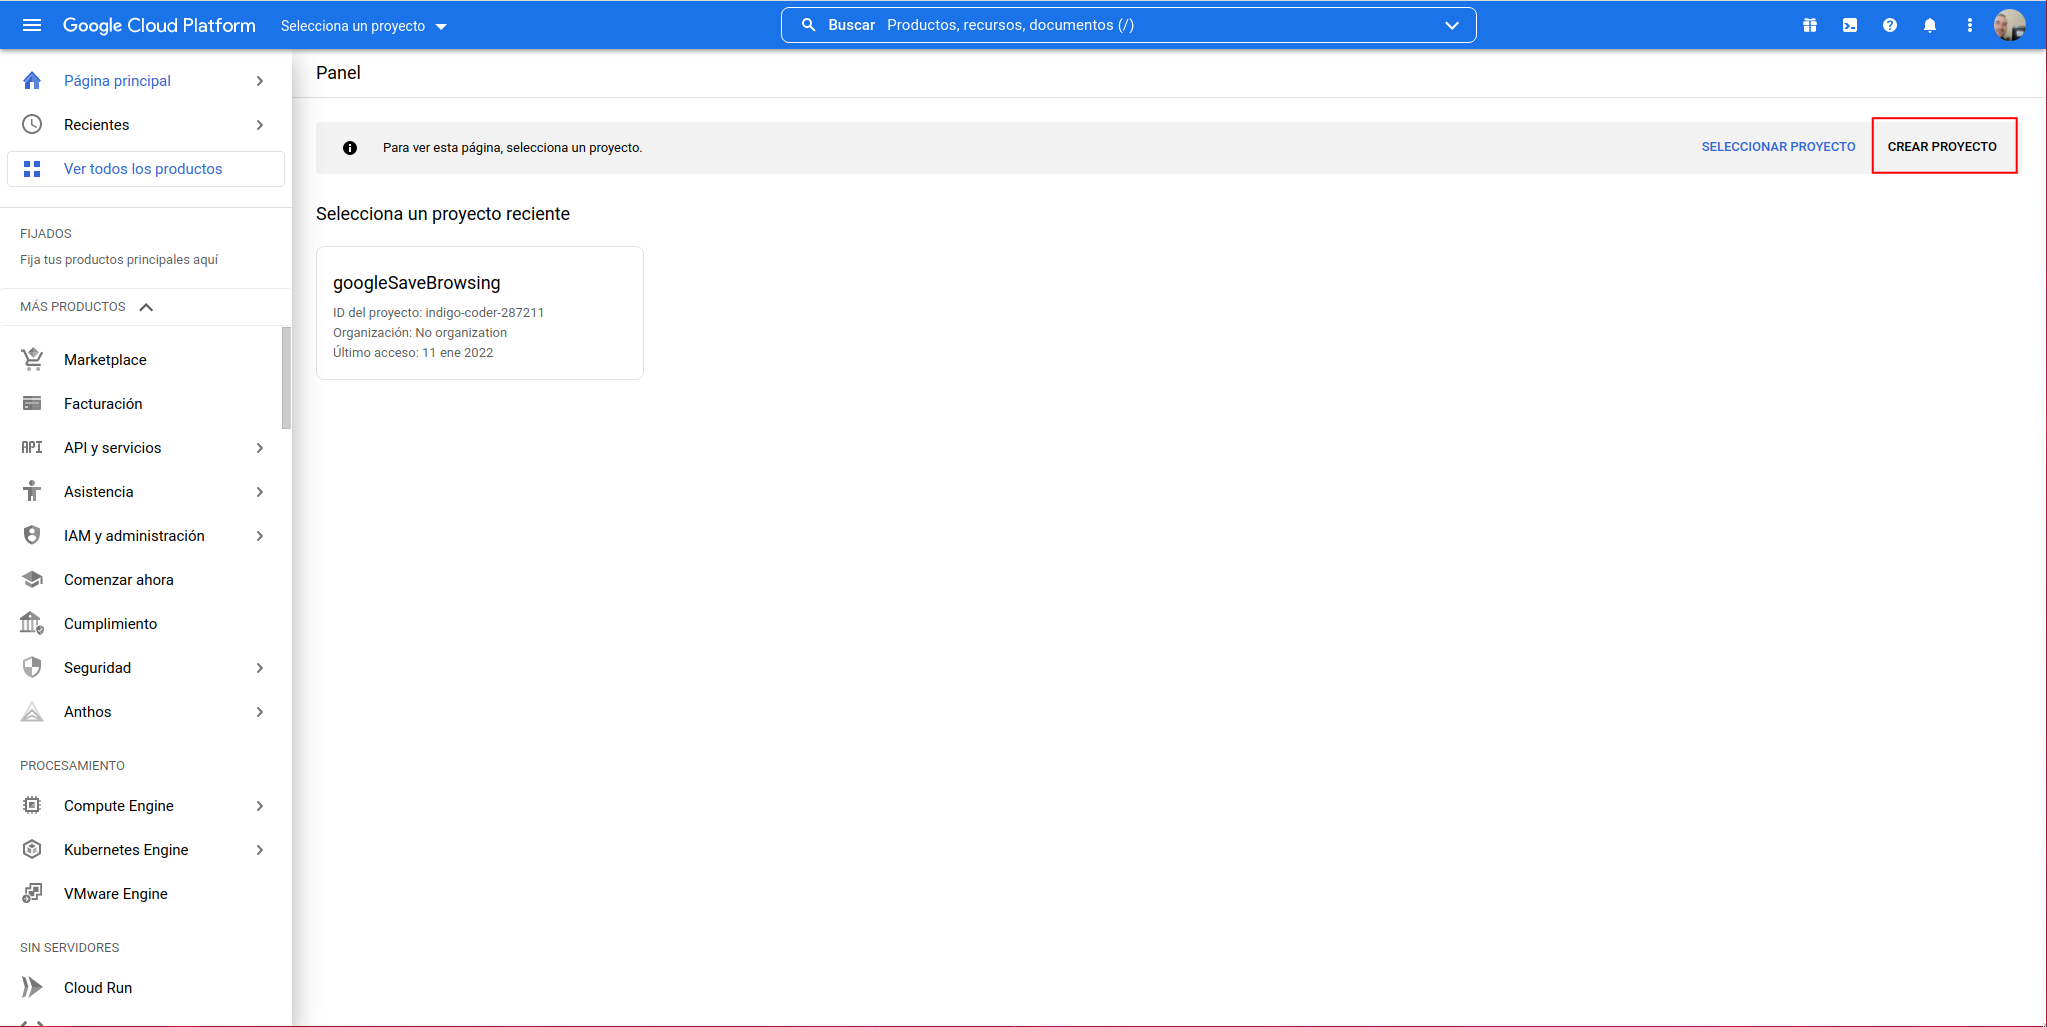Click the SELECCIONAR PROYECTO link

coord(1777,147)
